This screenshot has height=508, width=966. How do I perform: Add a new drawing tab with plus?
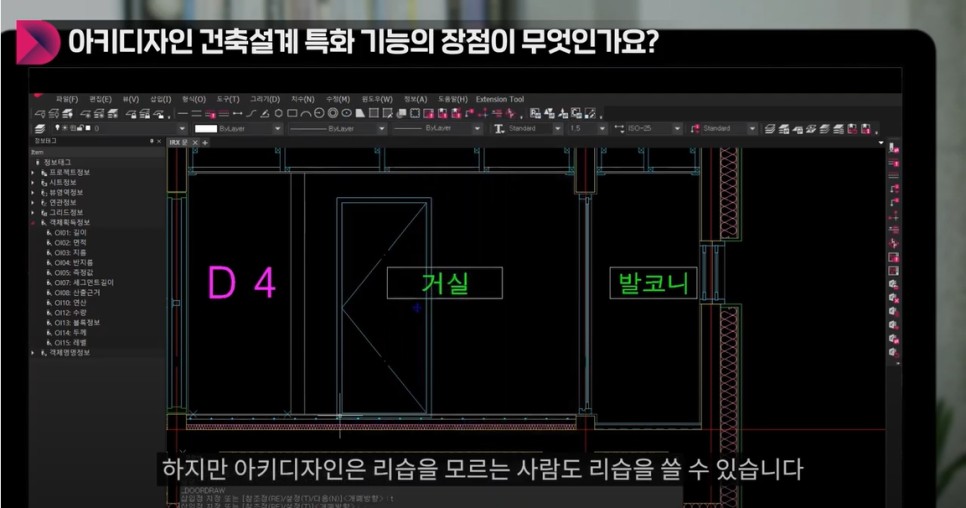pos(205,142)
